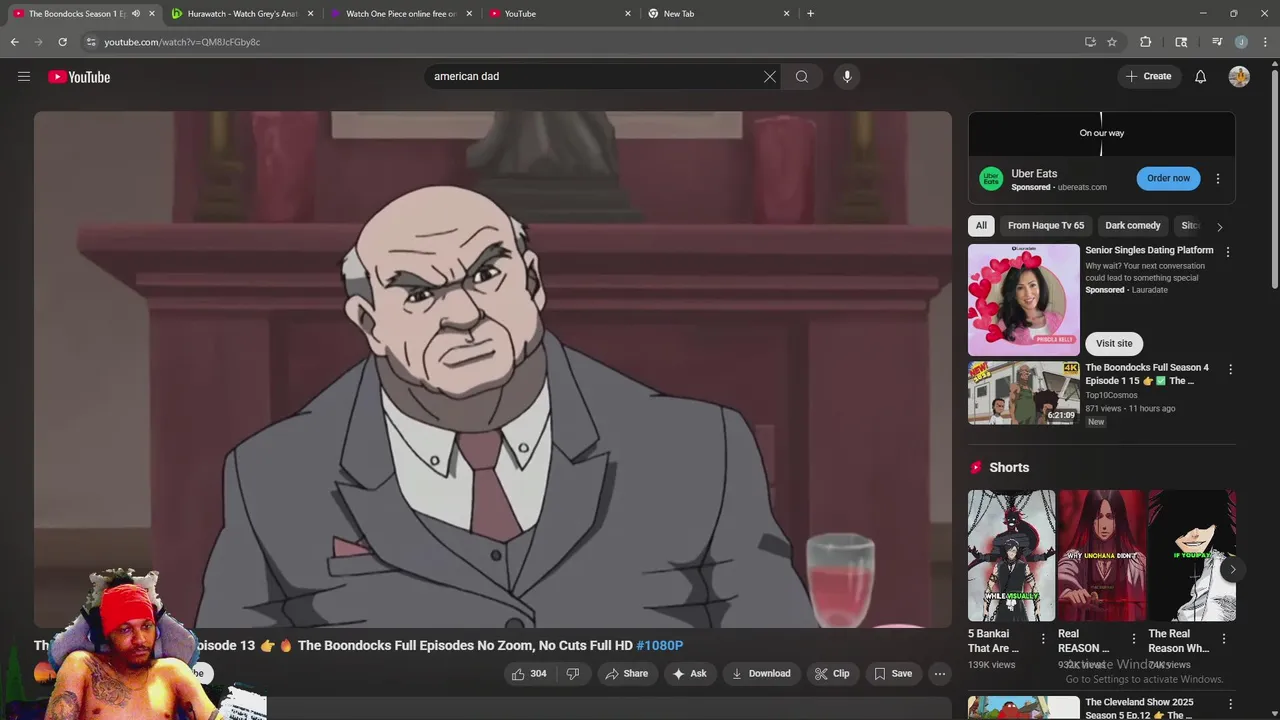The image size is (1280, 720).
Task: Install page as app icon in address bar
Action: [1090, 42]
